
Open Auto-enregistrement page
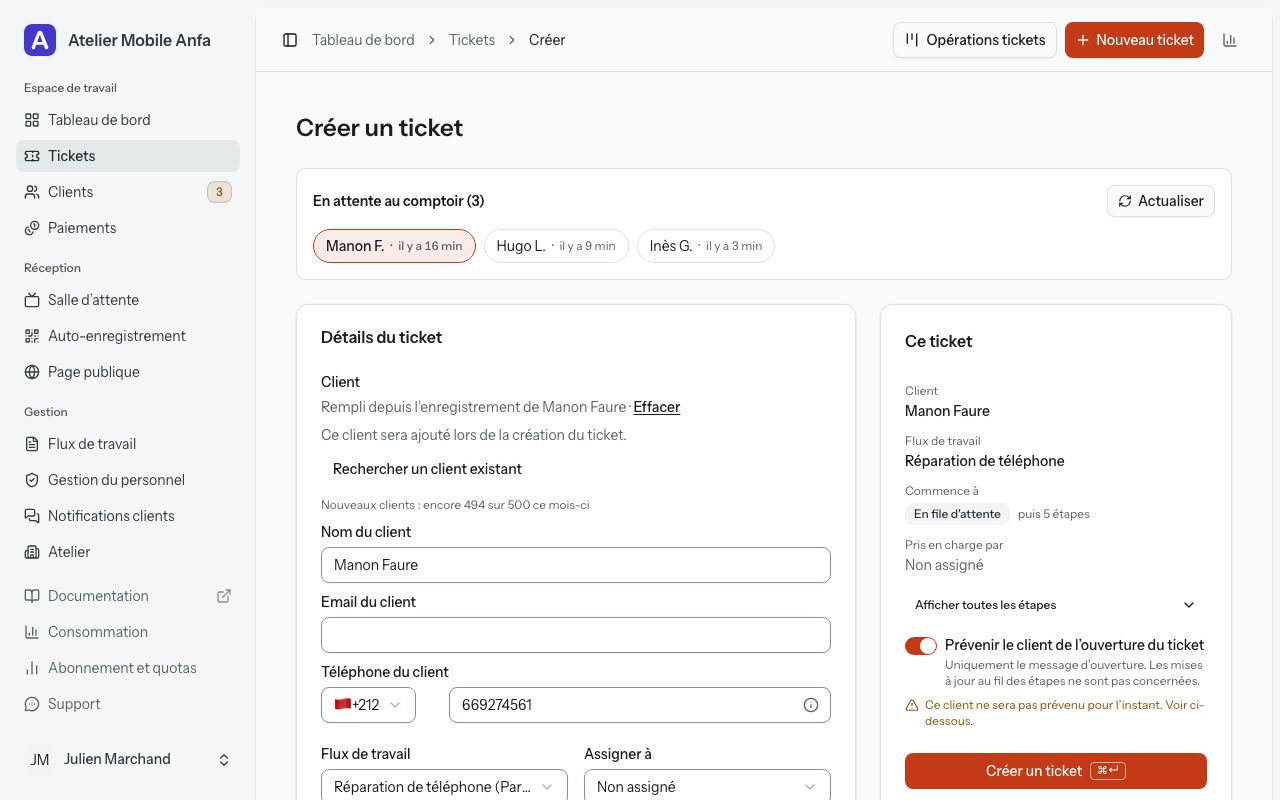pos(128,336)
